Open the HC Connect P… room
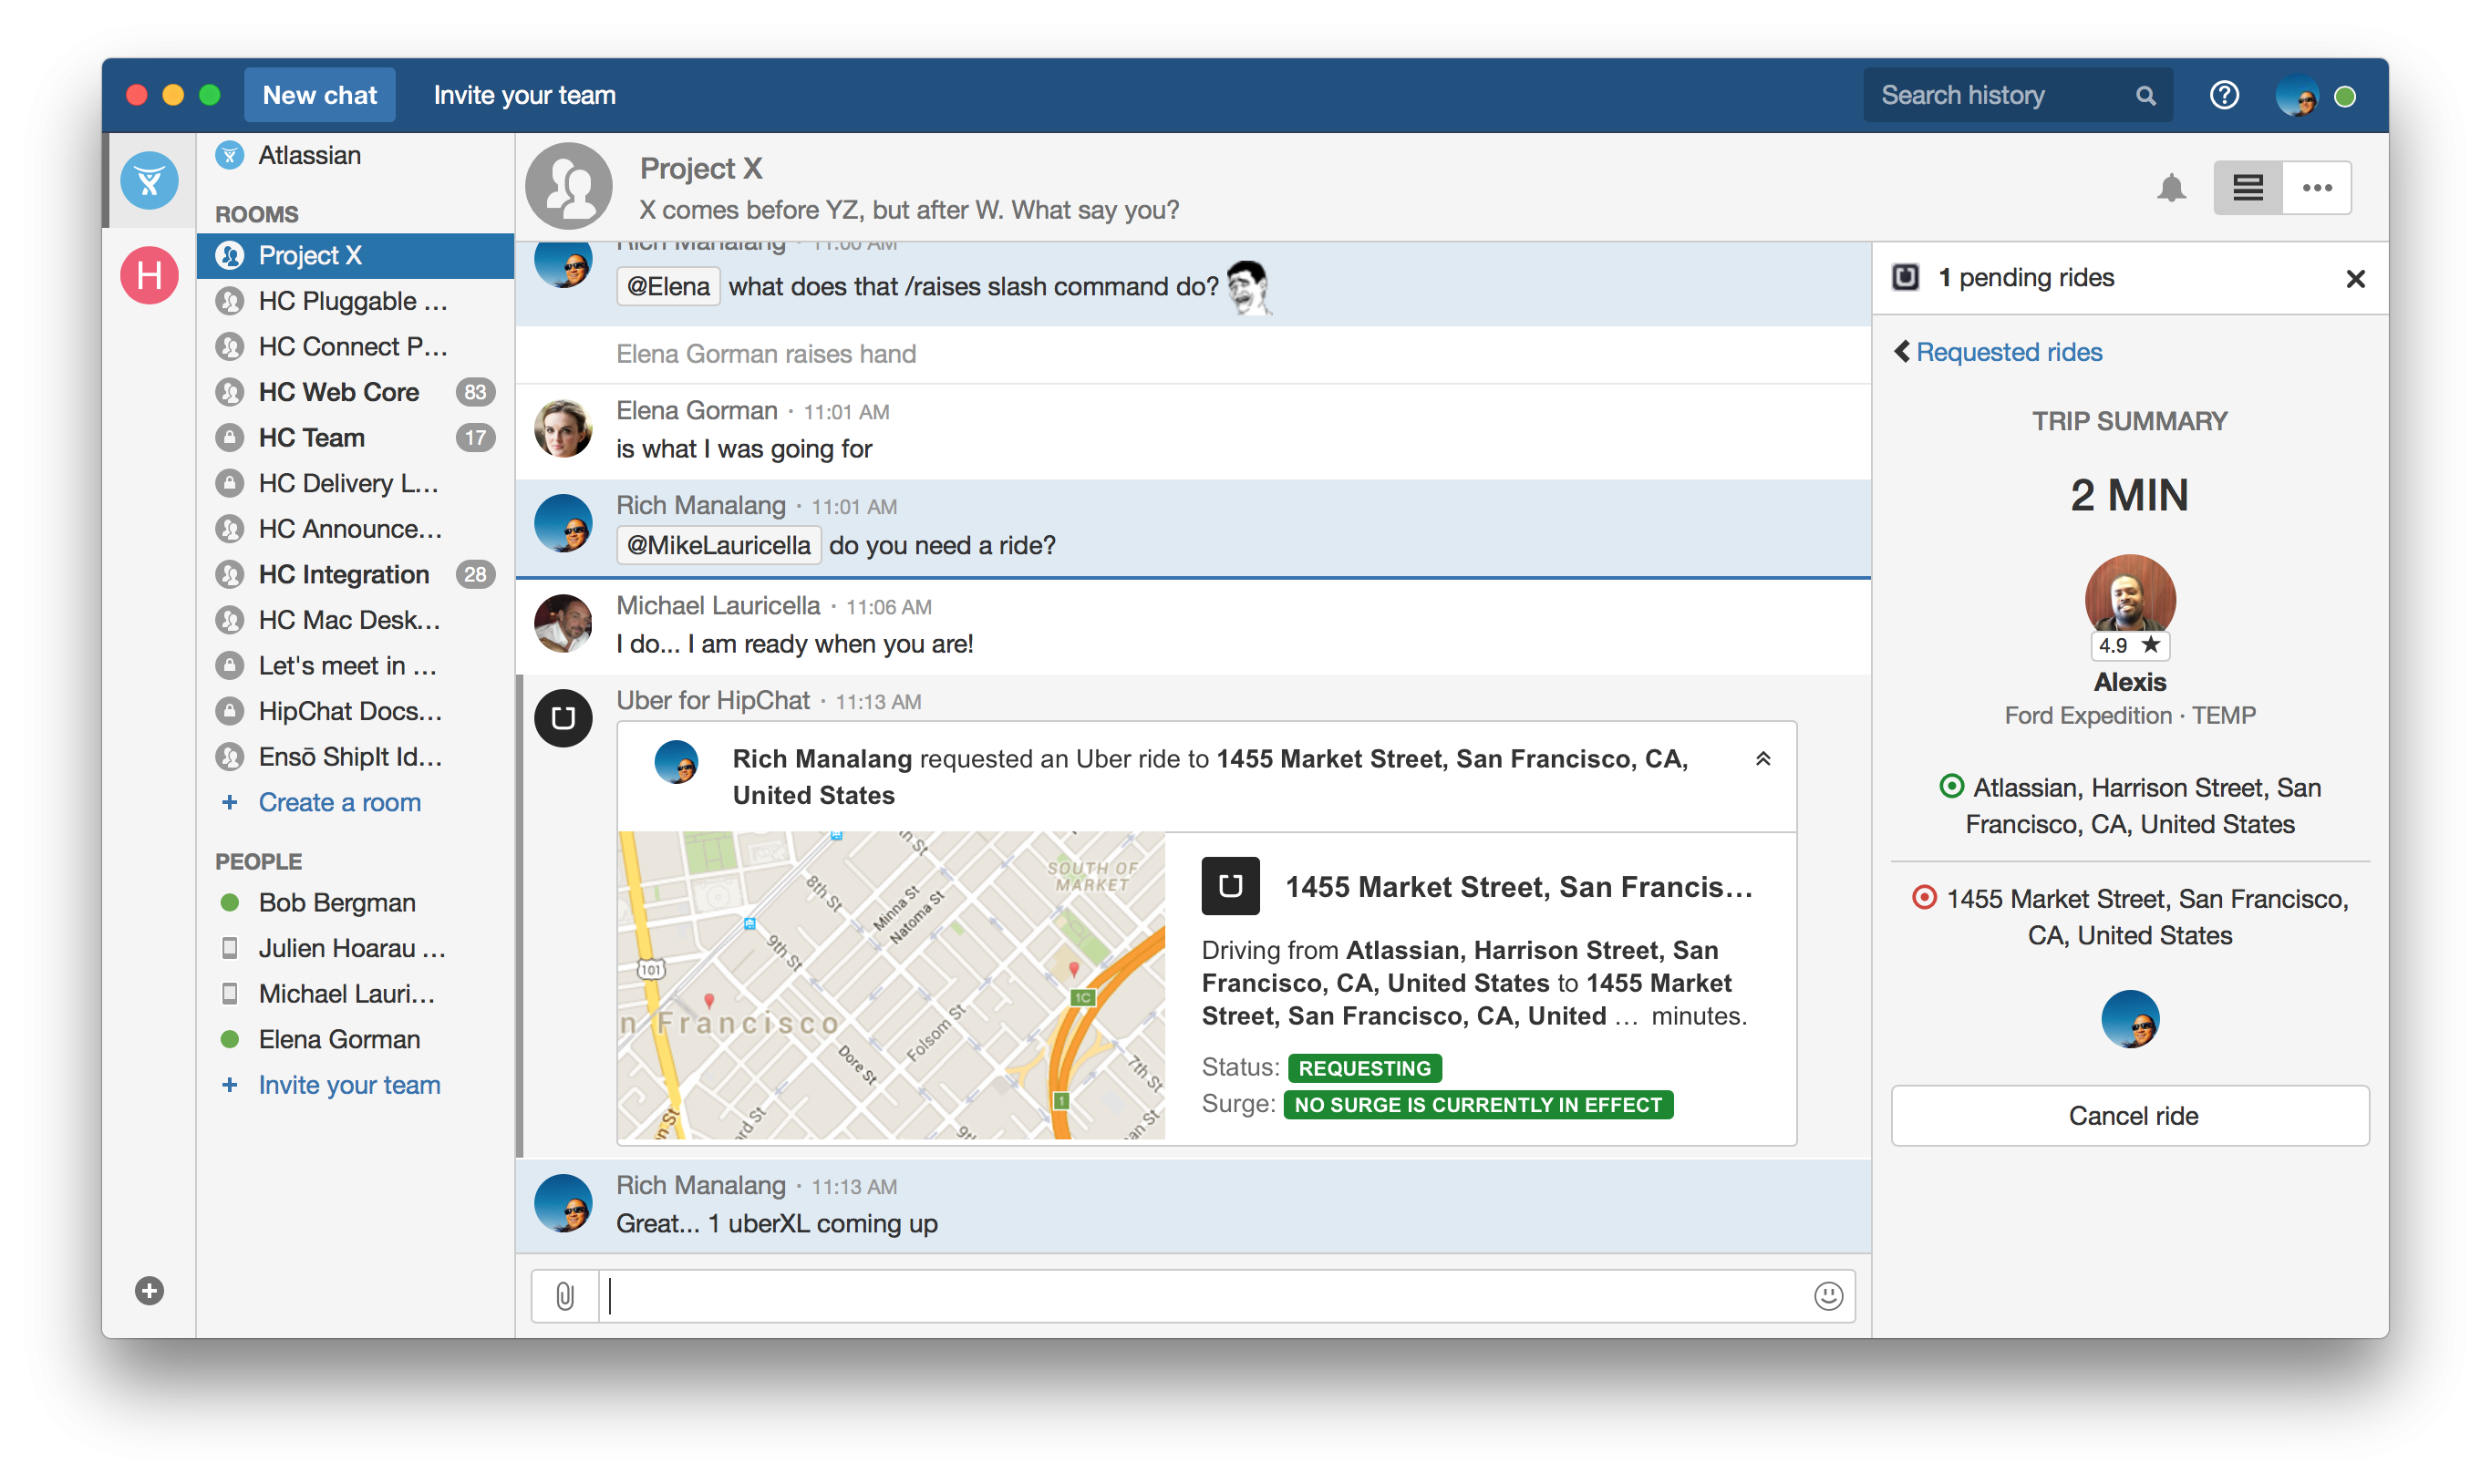 (x=356, y=347)
